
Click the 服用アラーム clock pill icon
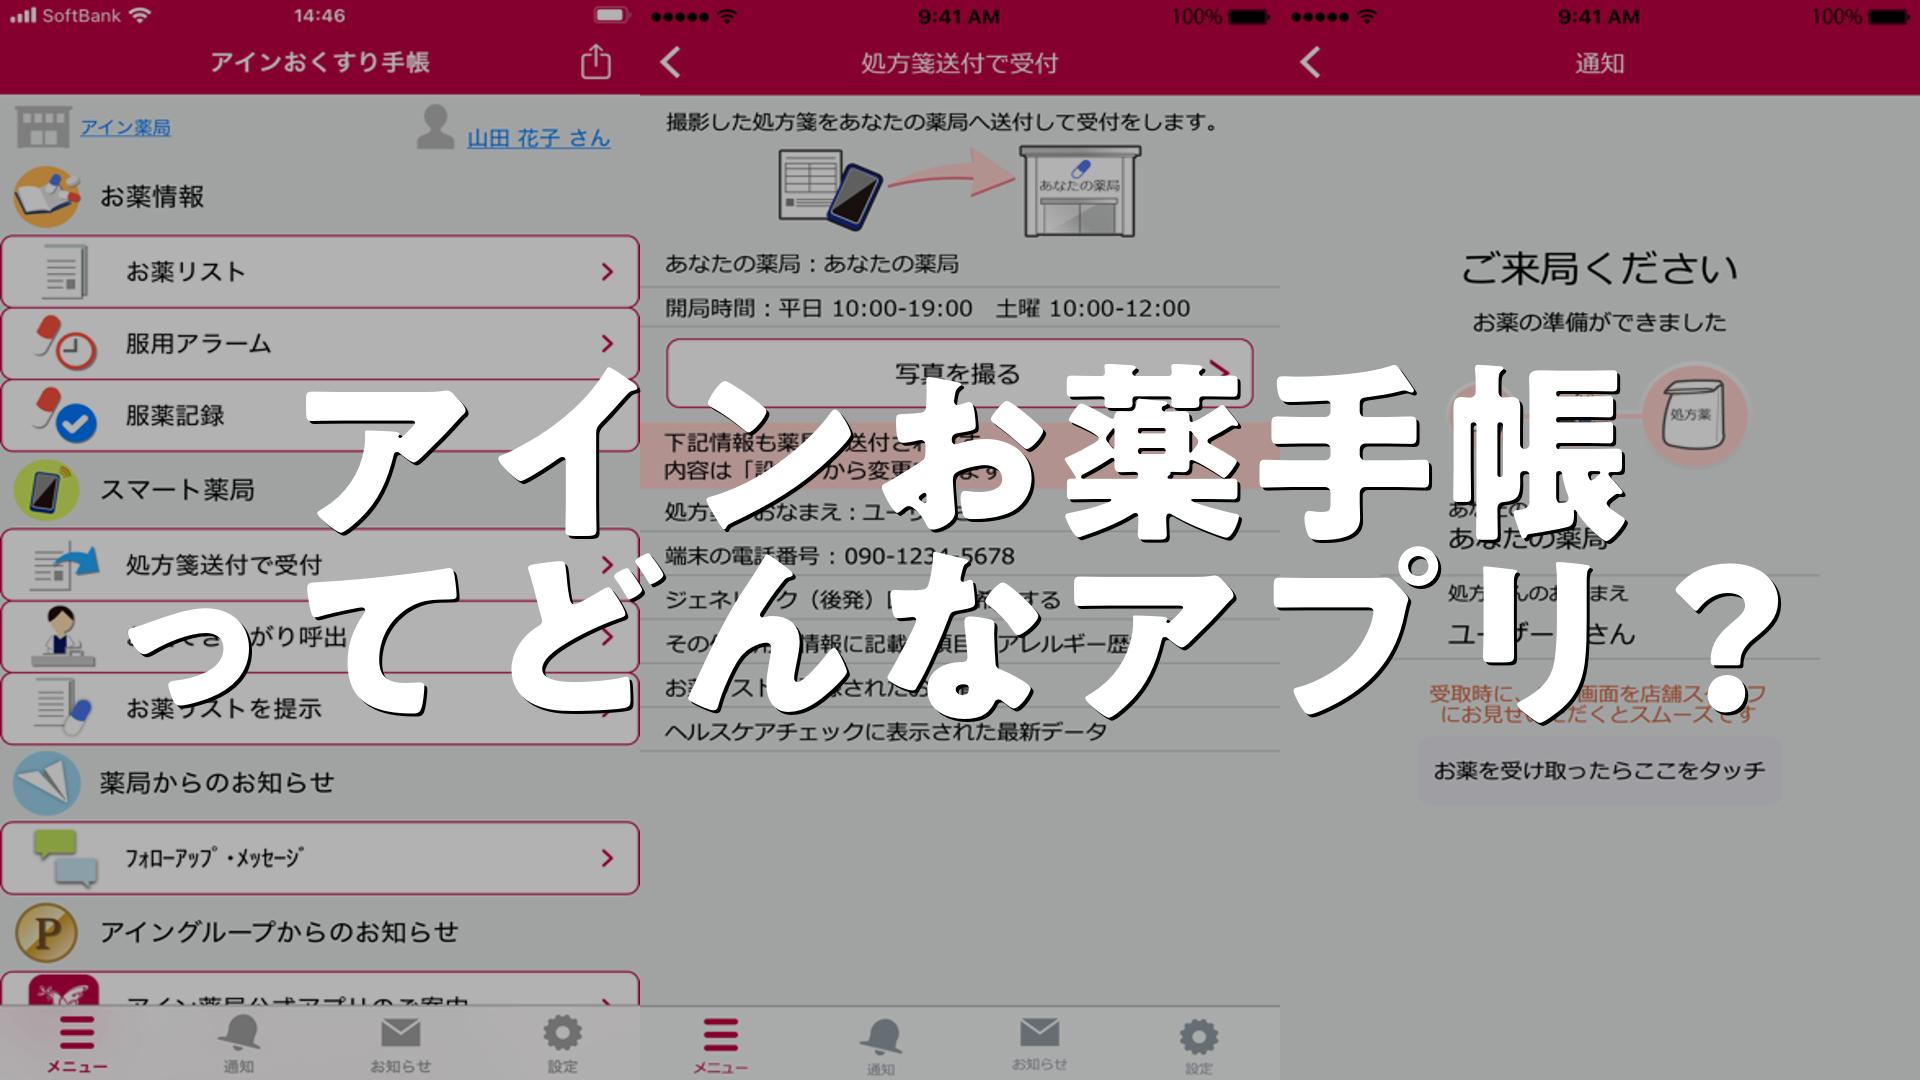(x=65, y=343)
